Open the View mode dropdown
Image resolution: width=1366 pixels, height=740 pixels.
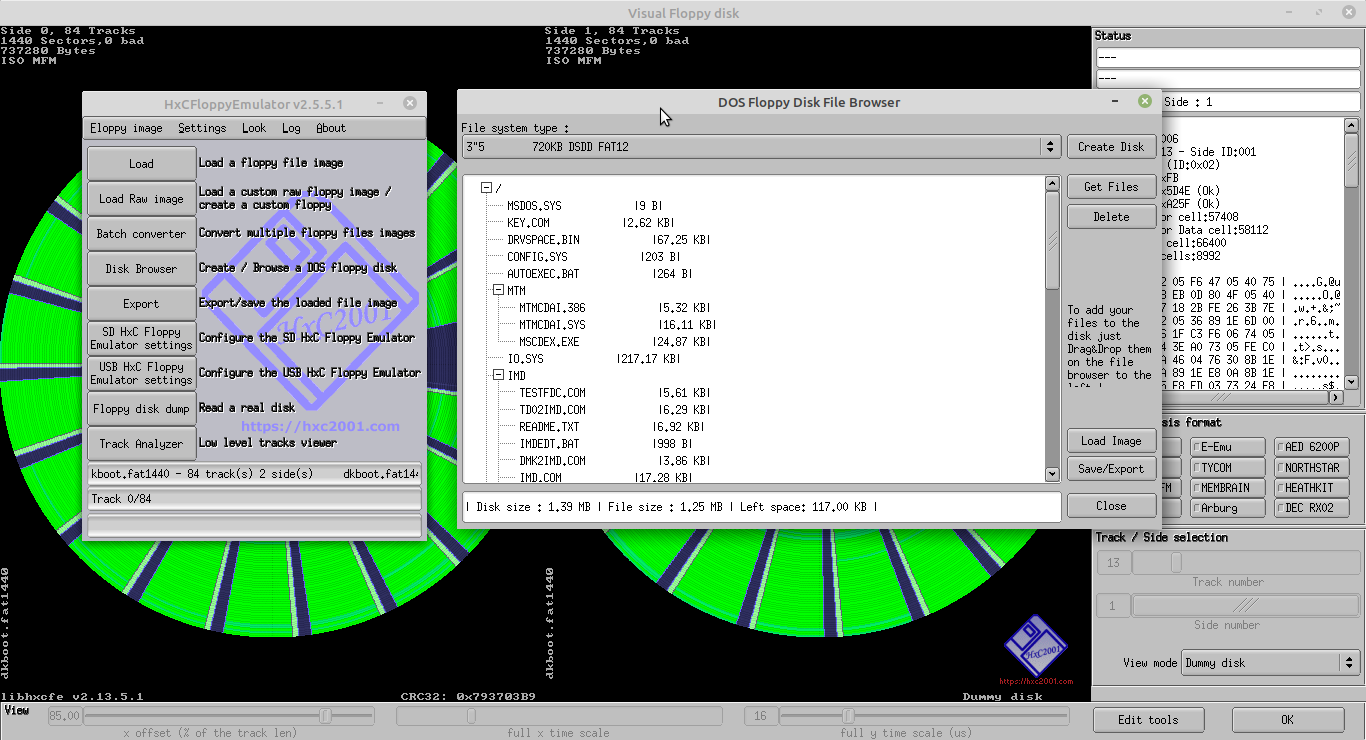pos(1270,663)
